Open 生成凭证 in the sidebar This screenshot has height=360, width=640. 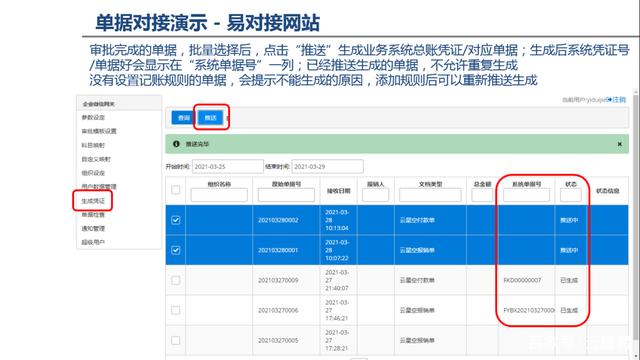pos(93,201)
